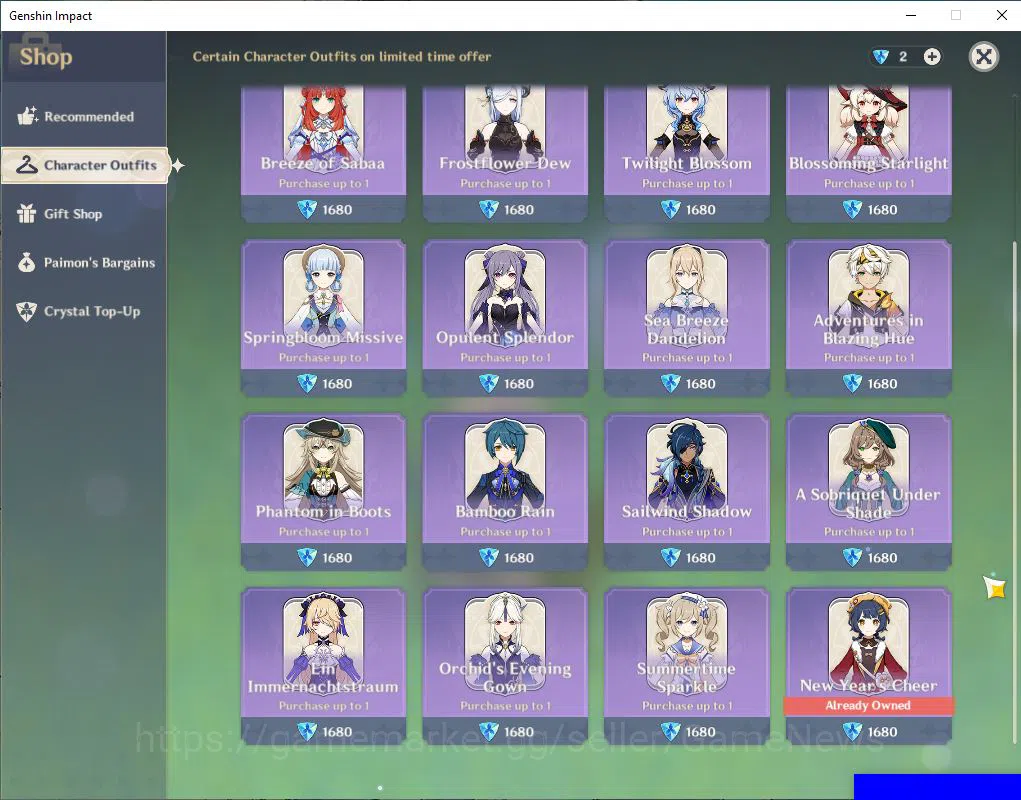Click the crystal icon under Ein Immernachtstraum
Screen dimensions: 1021x800
coord(307,732)
